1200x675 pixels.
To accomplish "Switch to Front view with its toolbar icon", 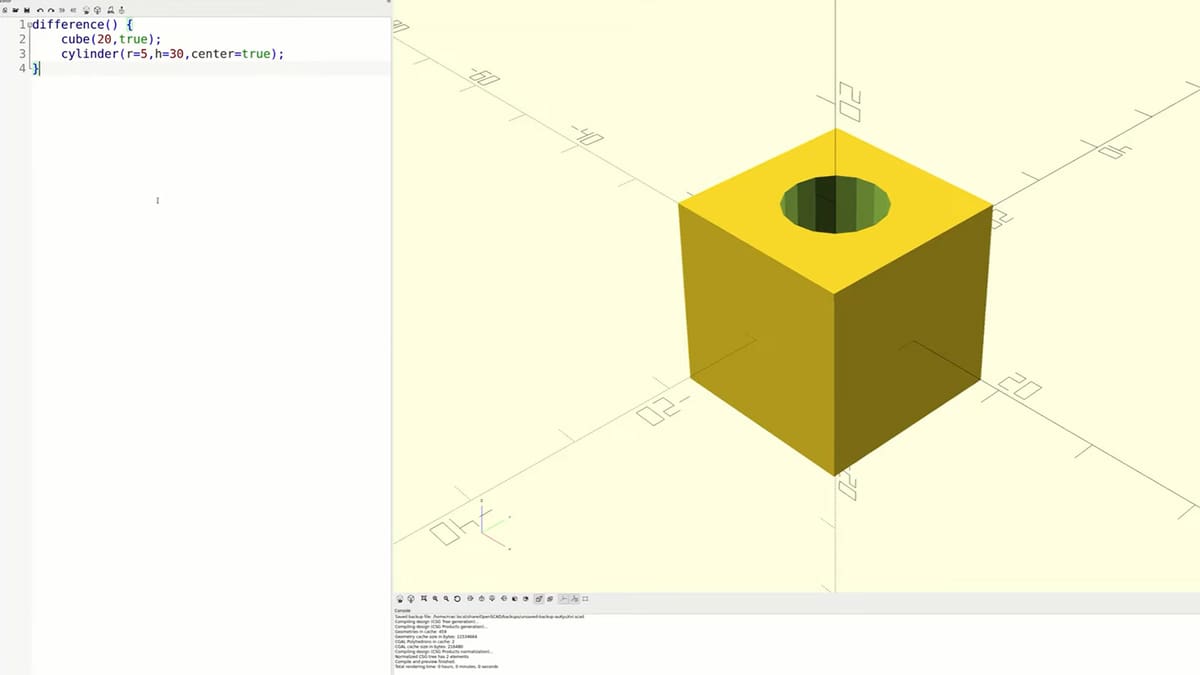I will pyautogui.click(x=515, y=598).
